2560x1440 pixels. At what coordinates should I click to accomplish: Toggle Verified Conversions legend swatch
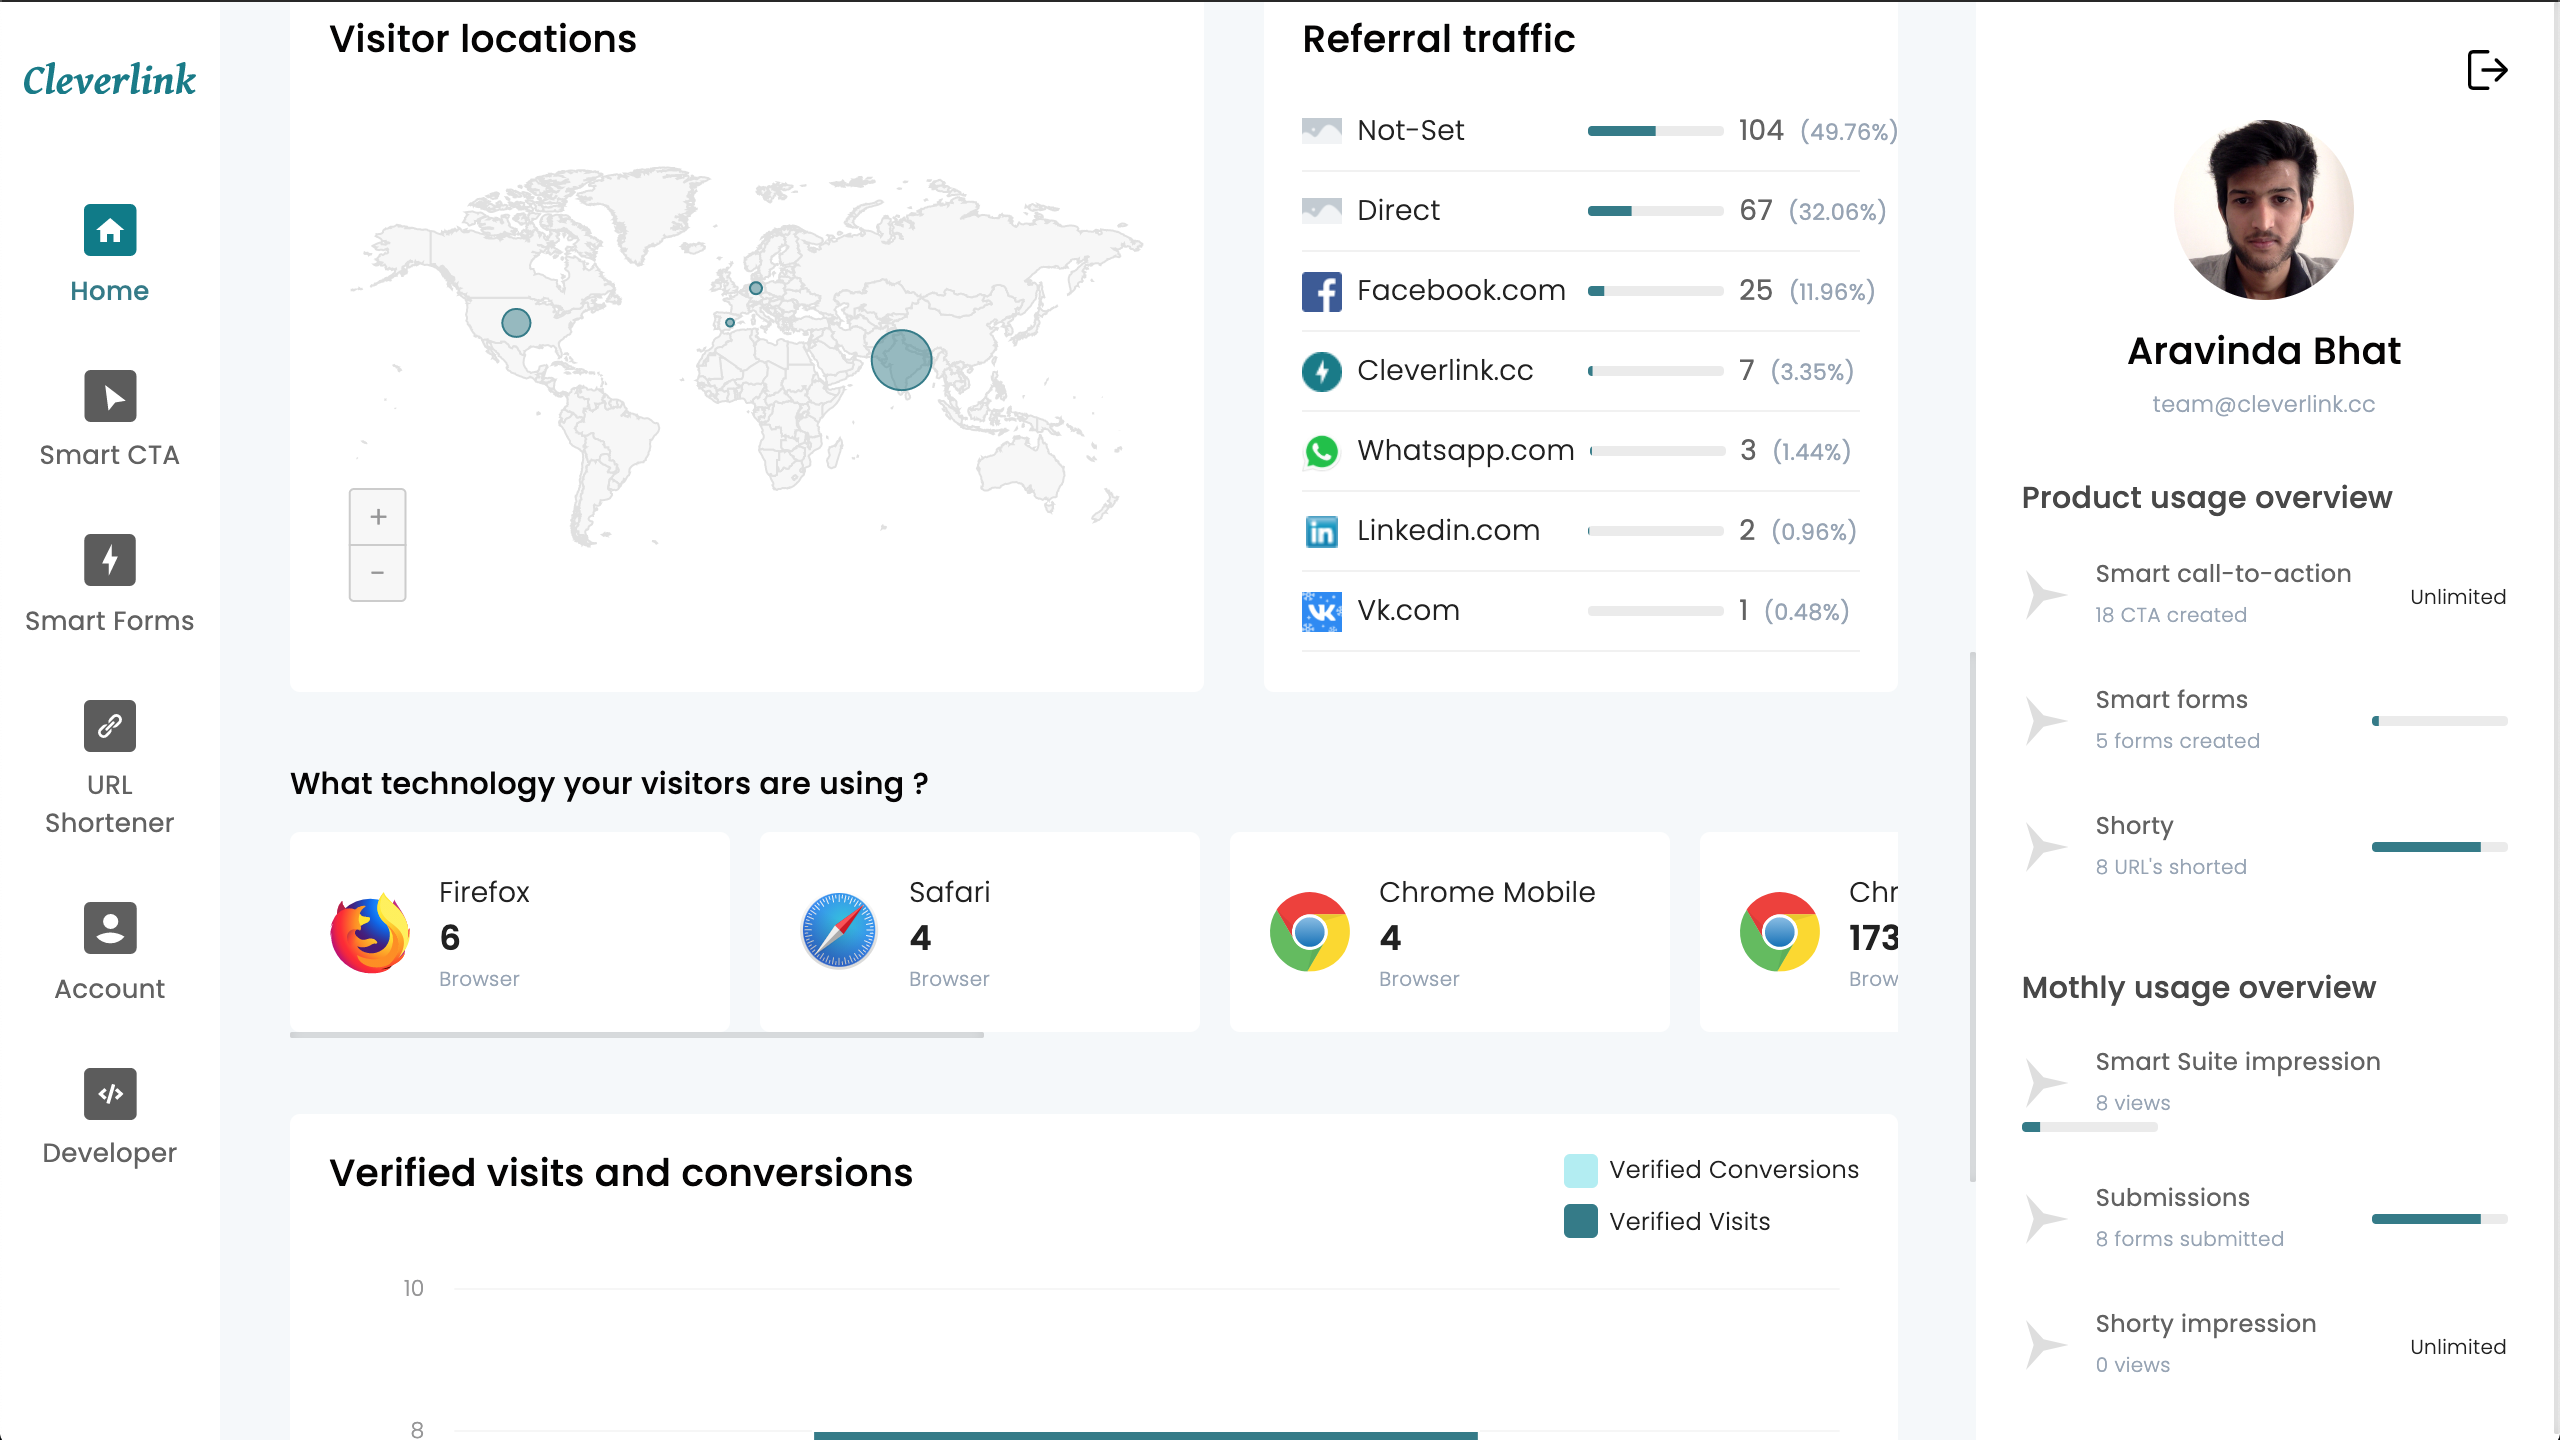tap(1580, 1170)
